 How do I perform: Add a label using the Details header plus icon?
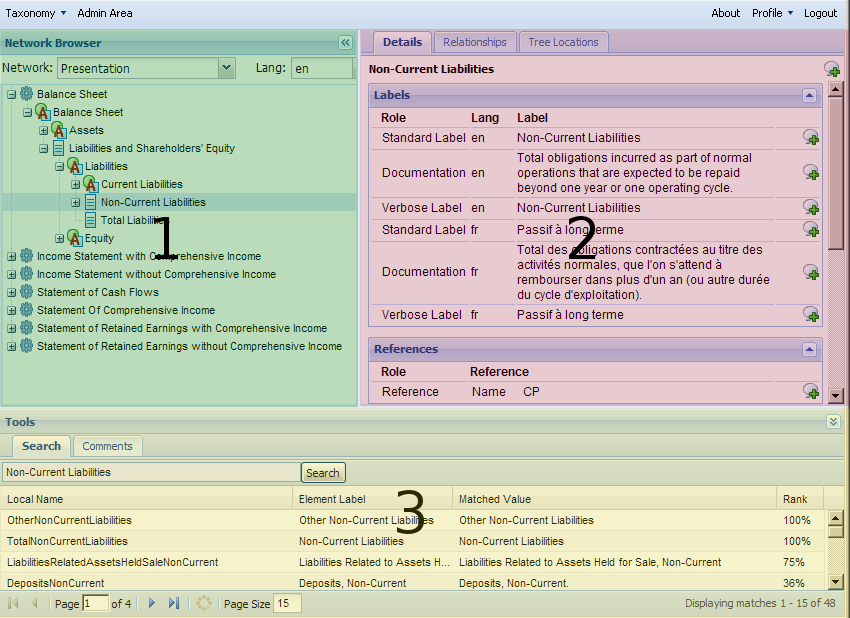tap(833, 70)
